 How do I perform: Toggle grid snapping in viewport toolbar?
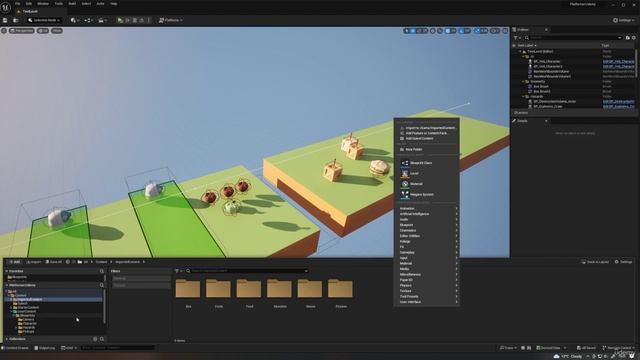coord(448,31)
